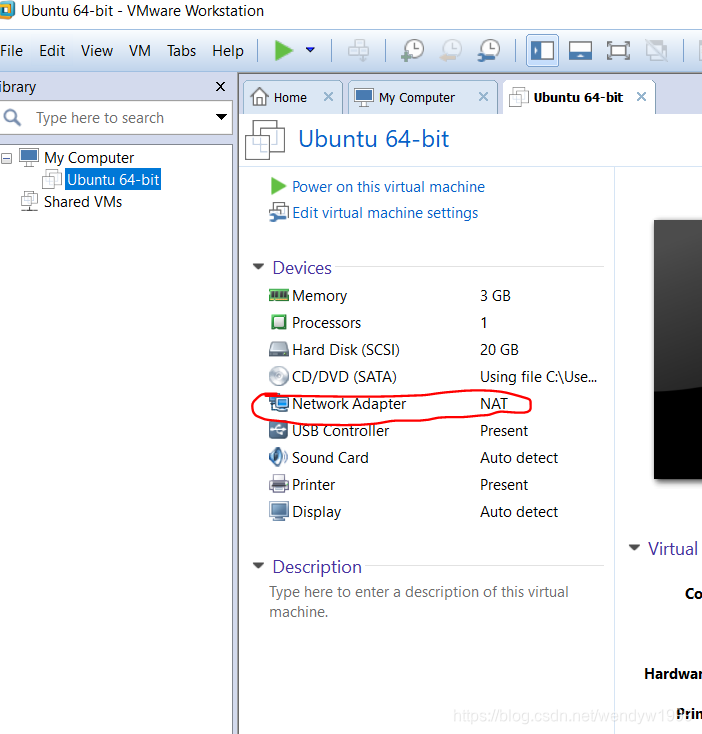Collapse the Virtual Machine Details section arrow
The width and height of the screenshot is (702, 734).
(x=634, y=548)
